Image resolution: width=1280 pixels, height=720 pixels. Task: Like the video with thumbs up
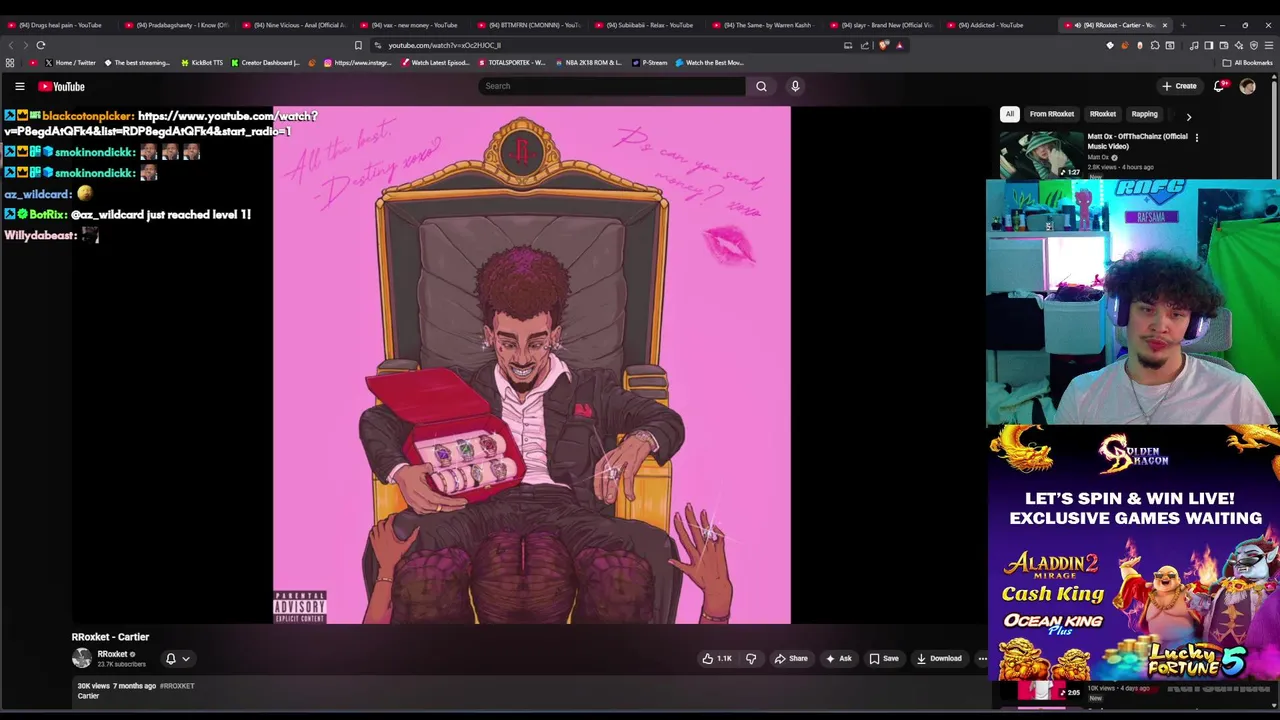717,658
